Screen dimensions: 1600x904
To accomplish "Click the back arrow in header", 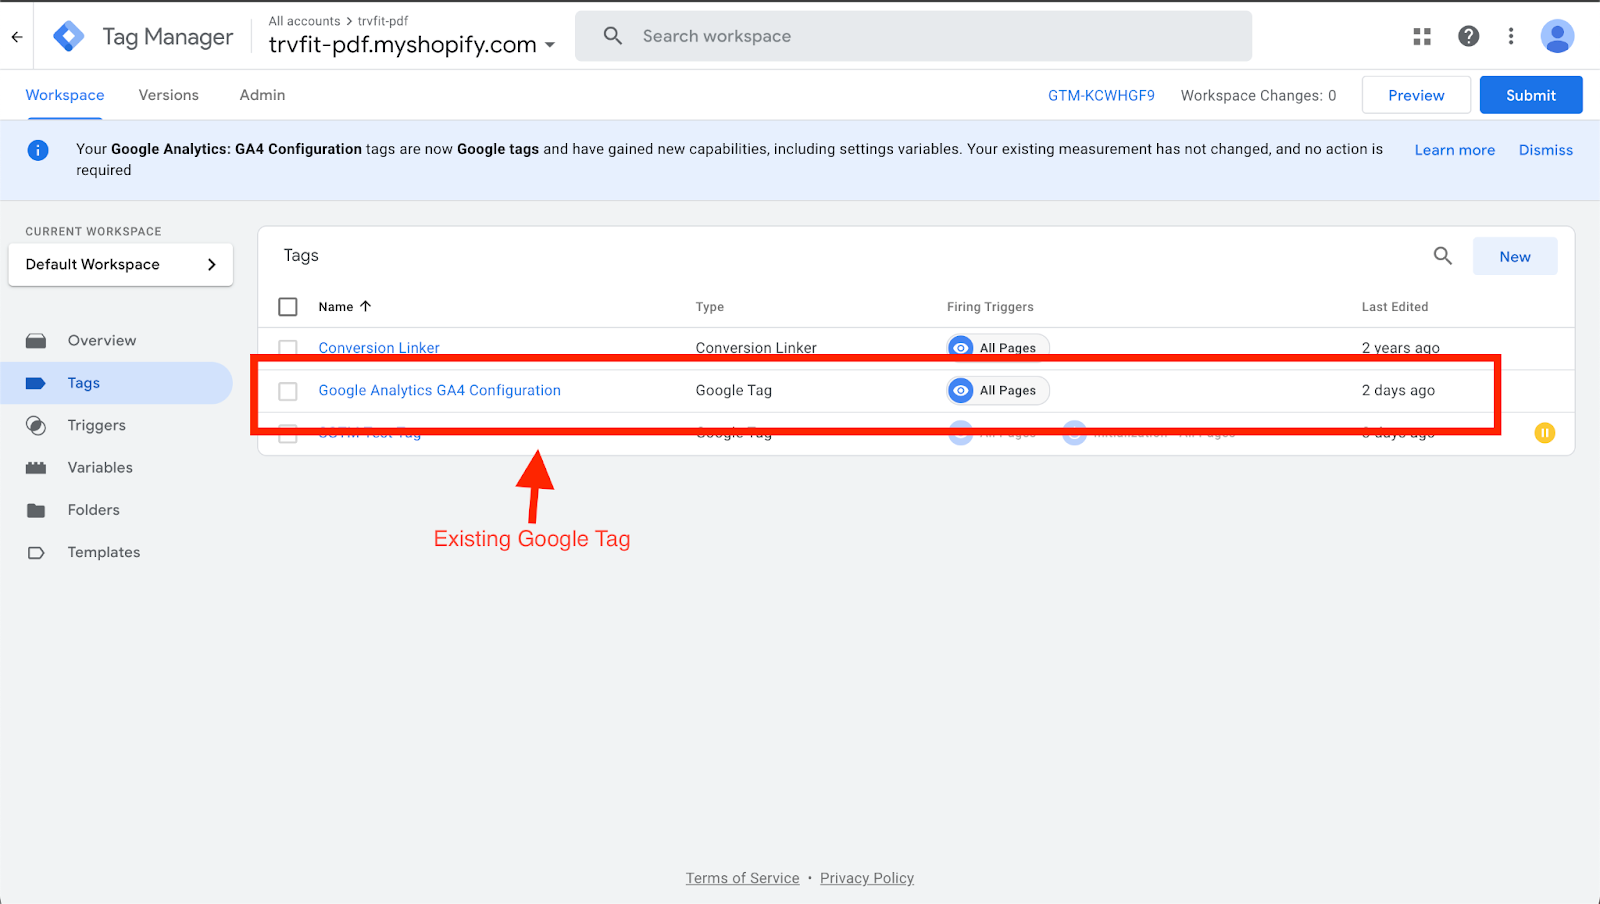I will coord(17,37).
